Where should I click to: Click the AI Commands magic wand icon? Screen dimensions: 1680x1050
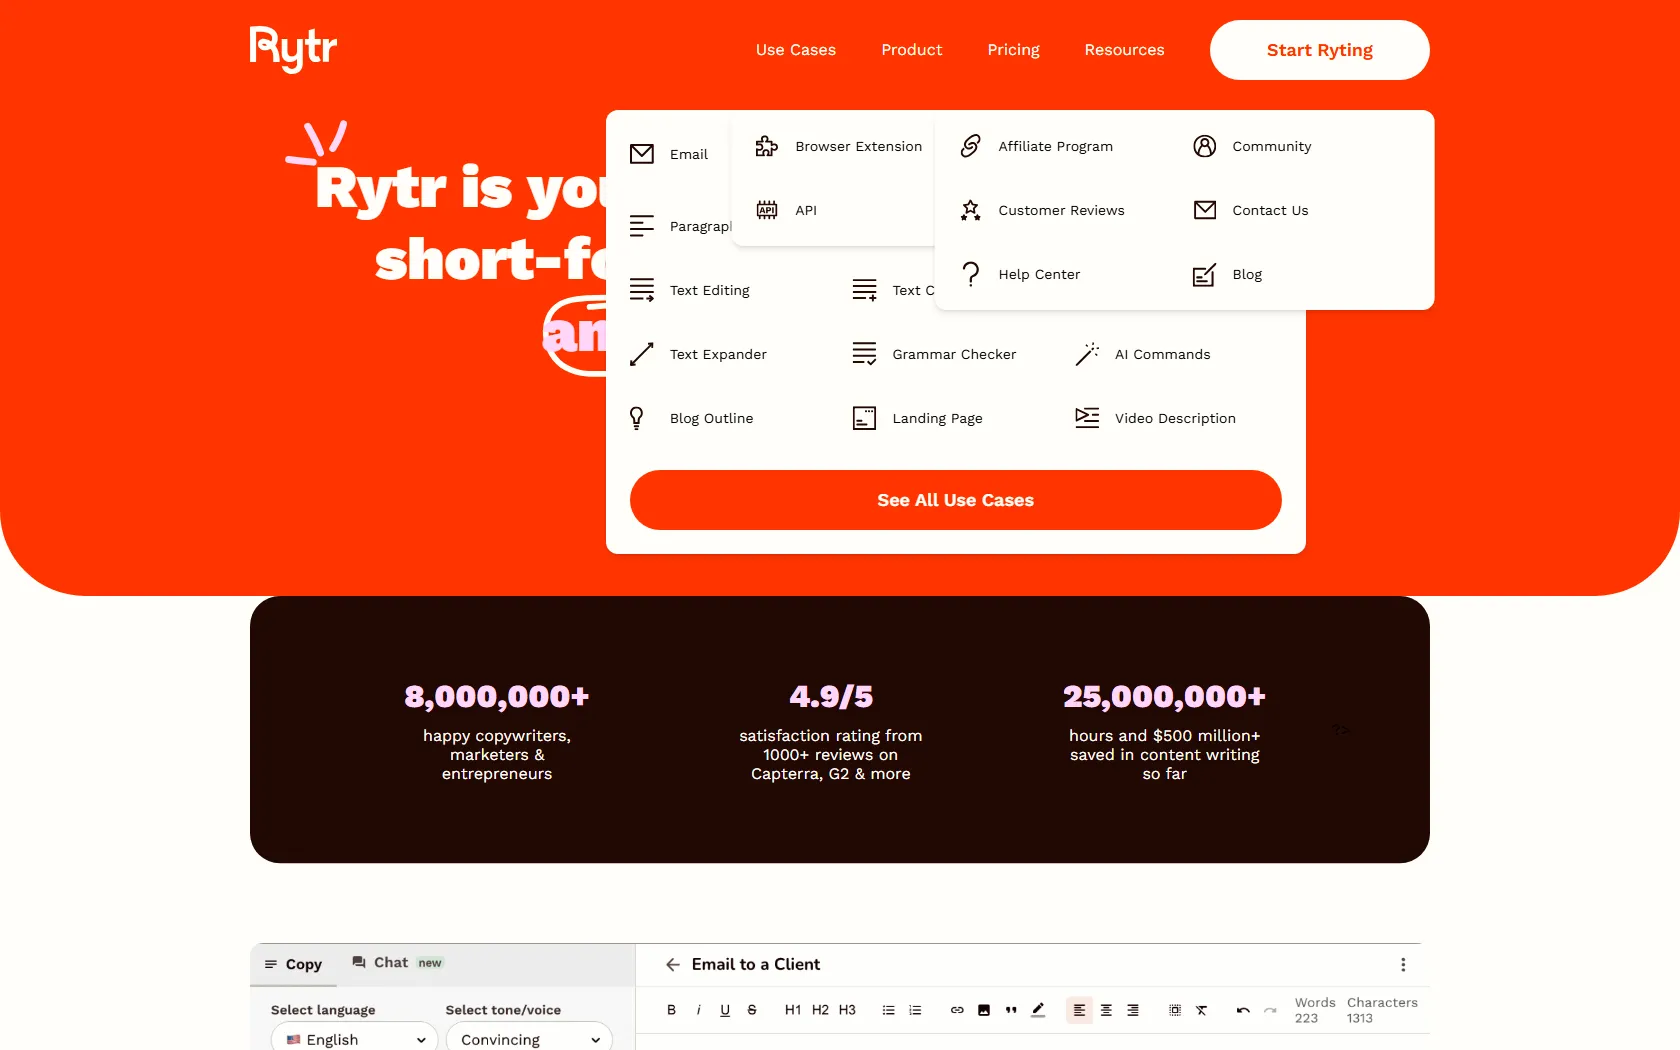1087,354
